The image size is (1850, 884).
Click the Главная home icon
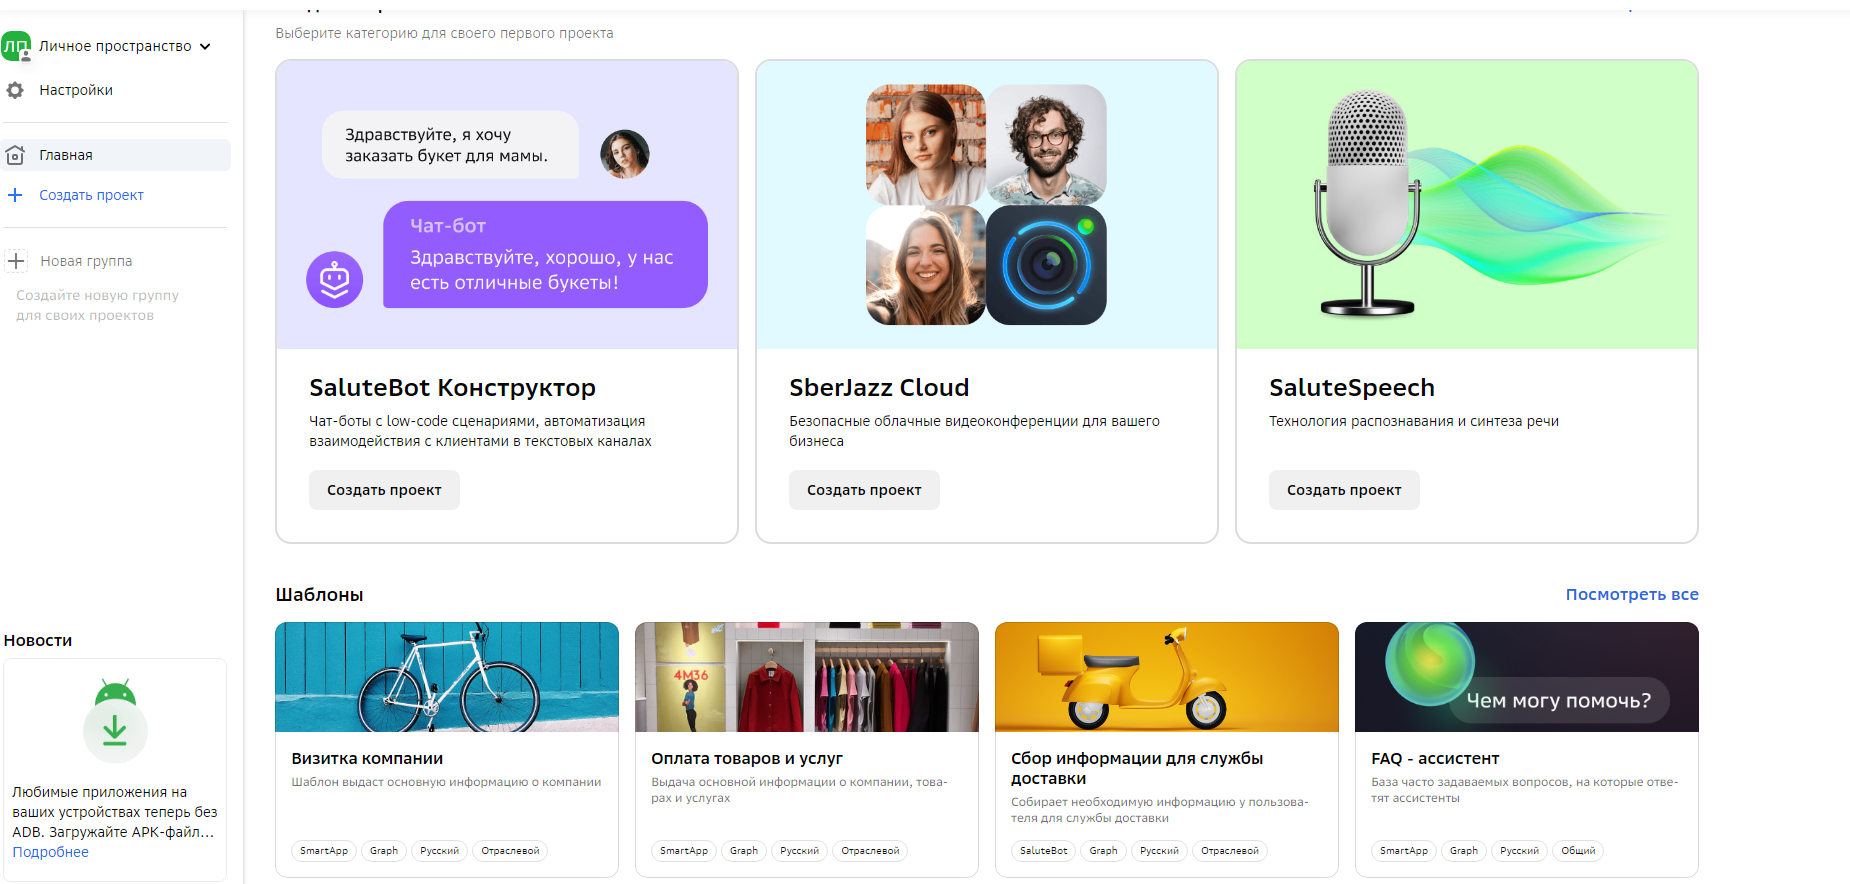coord(15,155)
